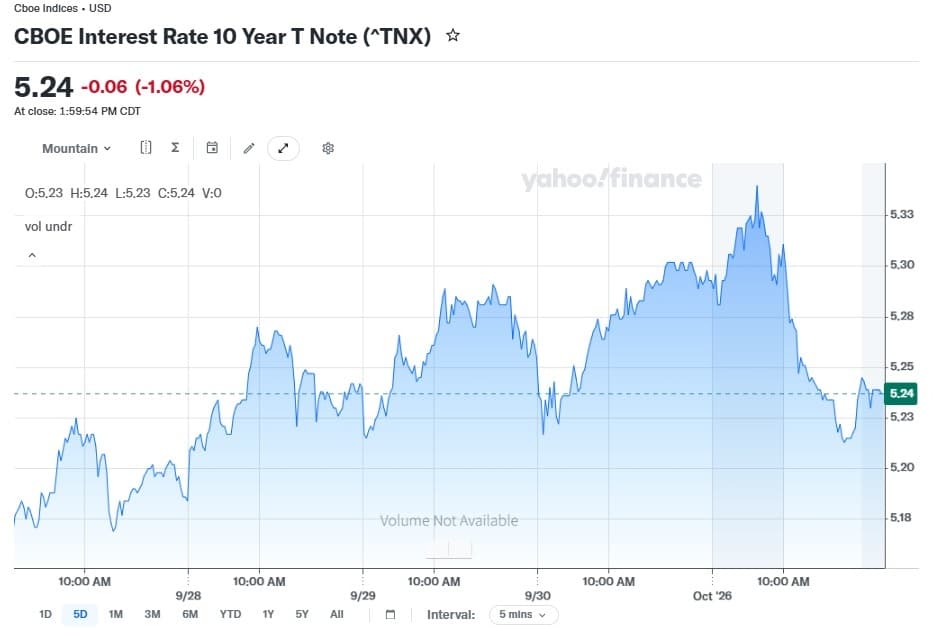Select the 5Y time range
933x628 pixels.
tap(302, 614)
